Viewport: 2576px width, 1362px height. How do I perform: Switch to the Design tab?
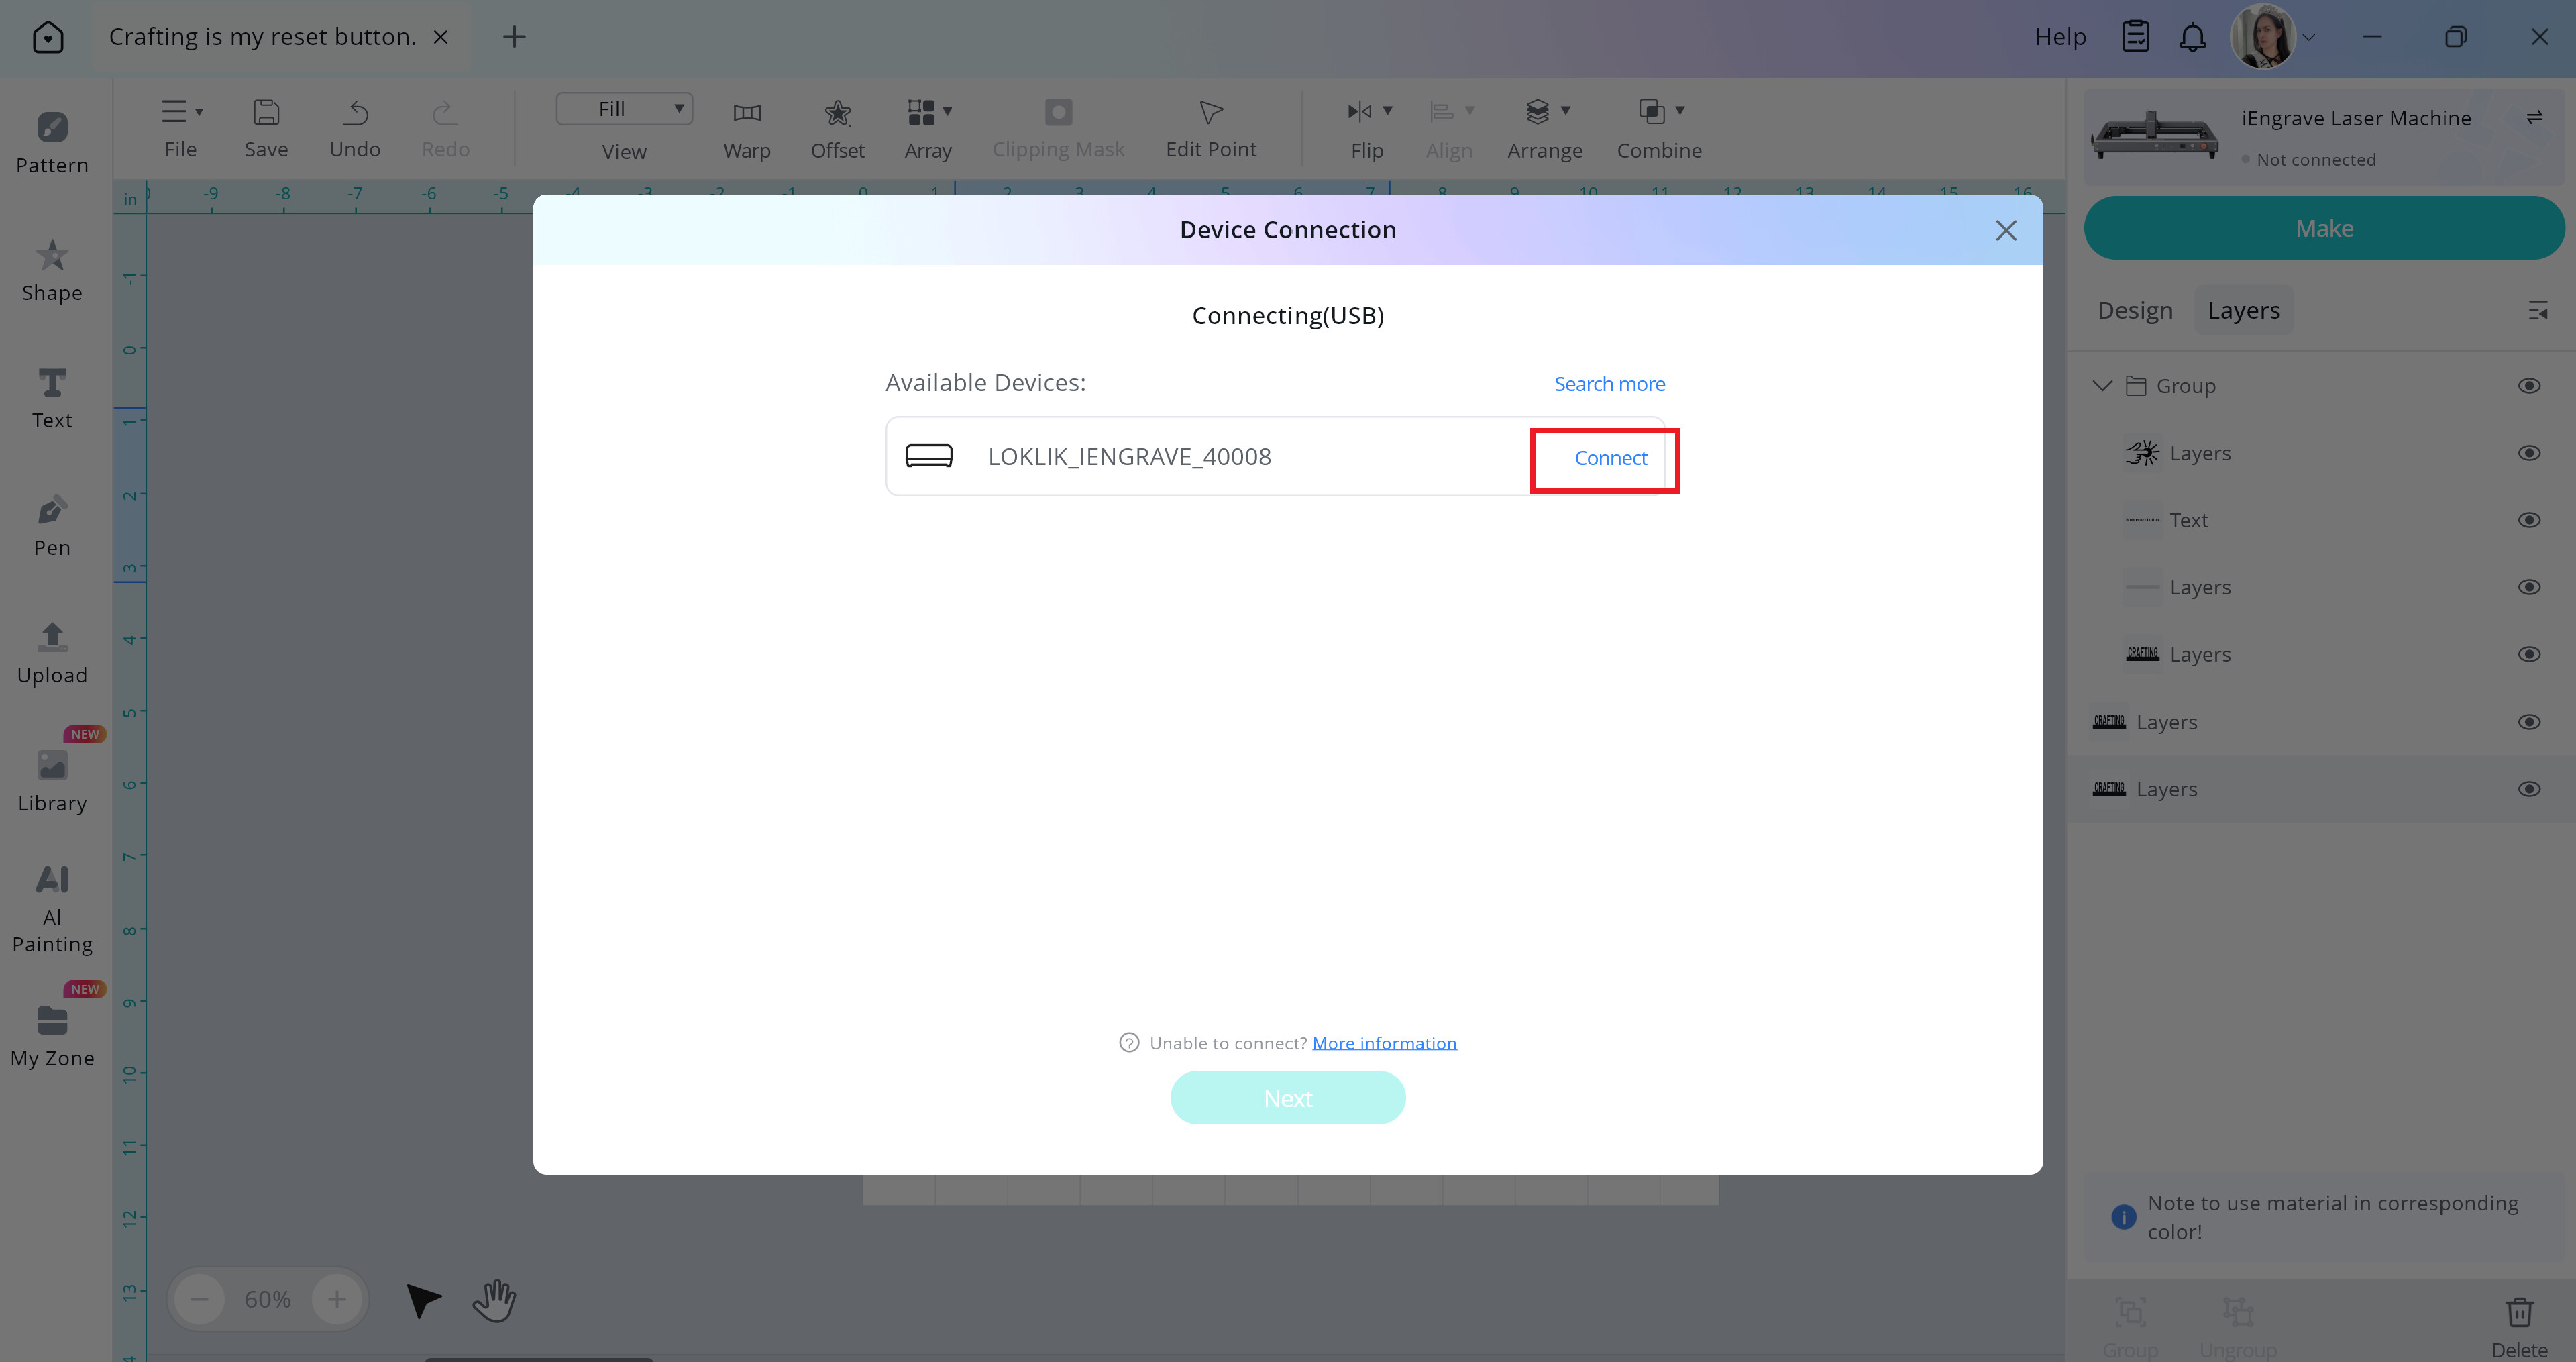point(2135,310)
